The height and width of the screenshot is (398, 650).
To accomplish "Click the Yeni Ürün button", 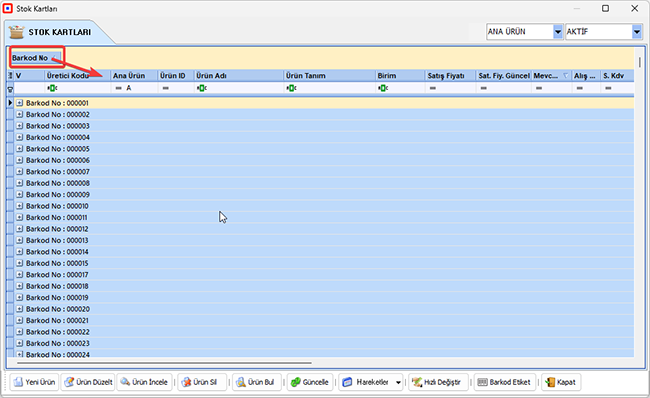I will point(34,382).
